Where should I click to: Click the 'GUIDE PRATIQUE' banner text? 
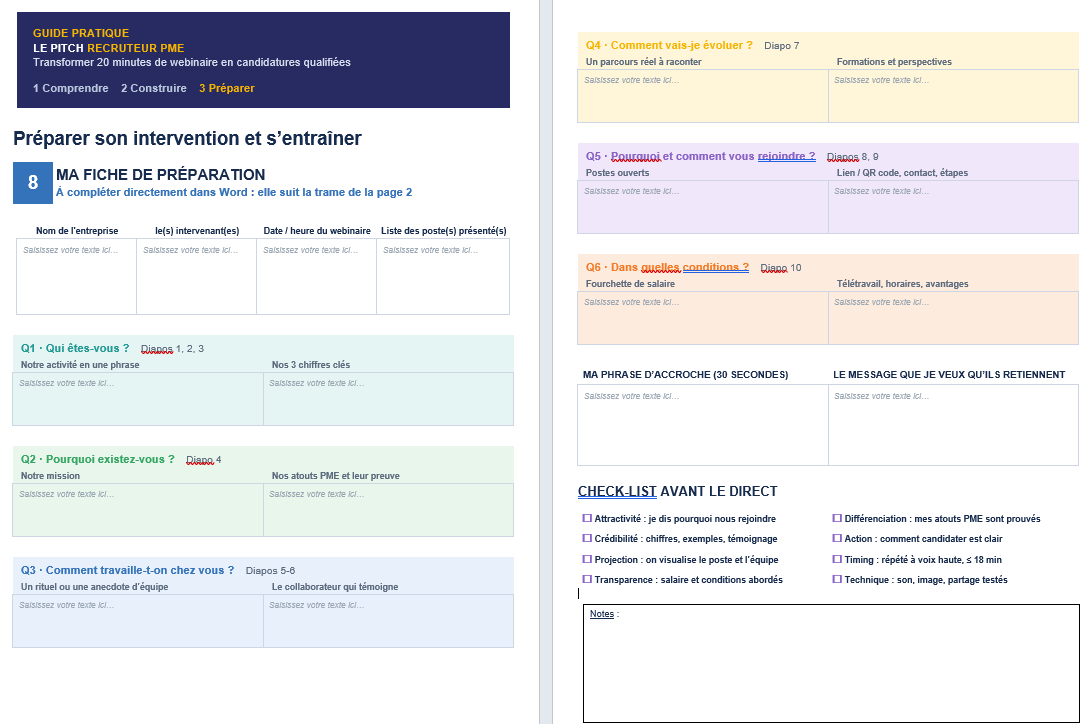click(81, 33)
